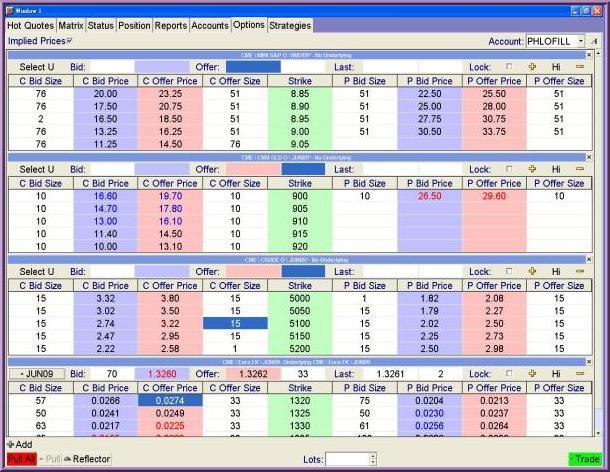Close the Gold options panel
This screenshot has width=610, height=472.
[588, 156]
